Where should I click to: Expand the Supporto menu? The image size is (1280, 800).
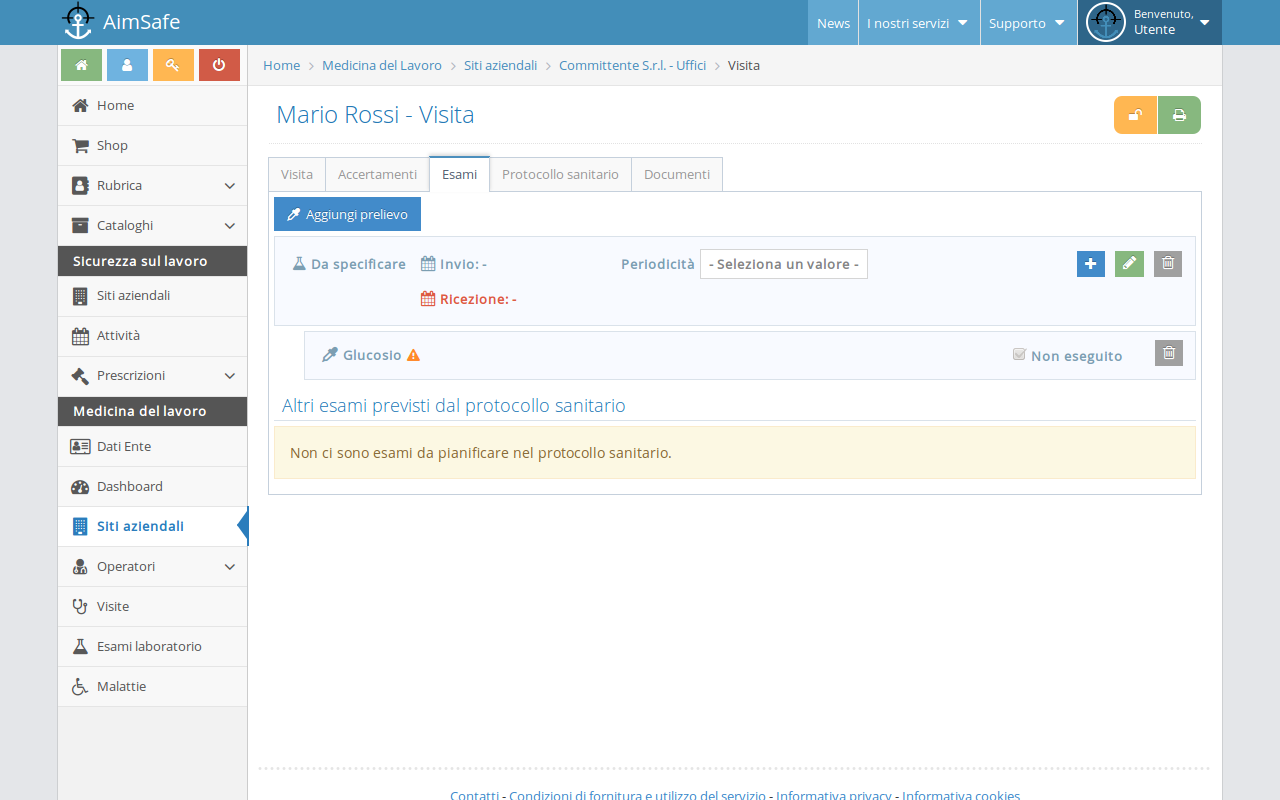[x=1028, y=23]
